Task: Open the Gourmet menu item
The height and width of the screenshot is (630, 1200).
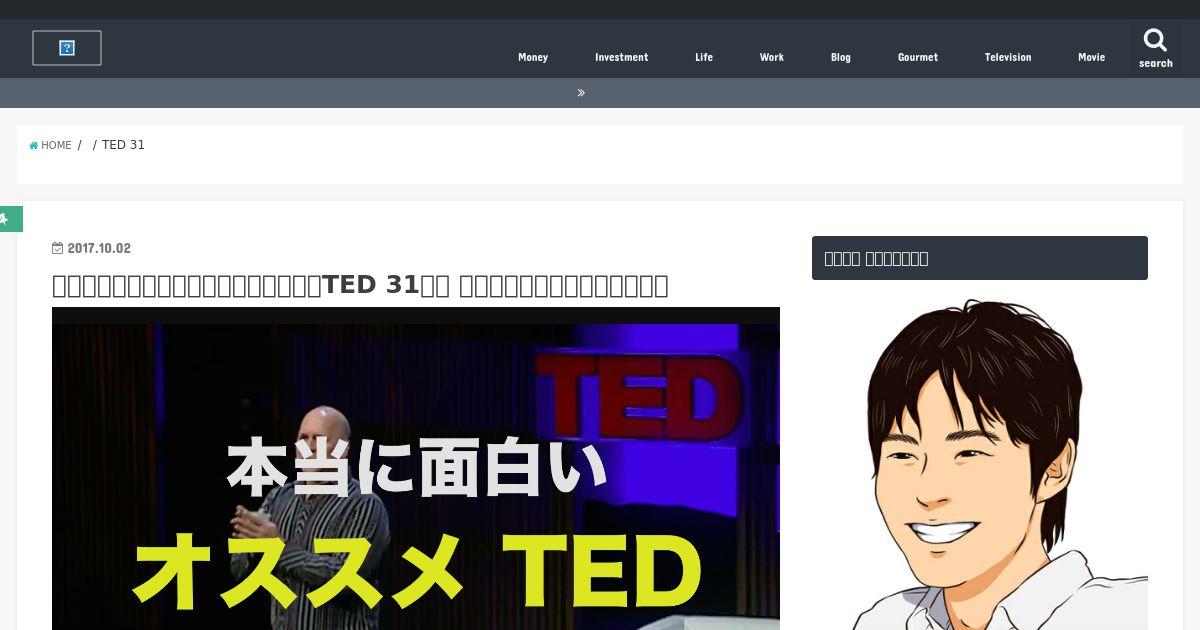Action: pos(917,57)
